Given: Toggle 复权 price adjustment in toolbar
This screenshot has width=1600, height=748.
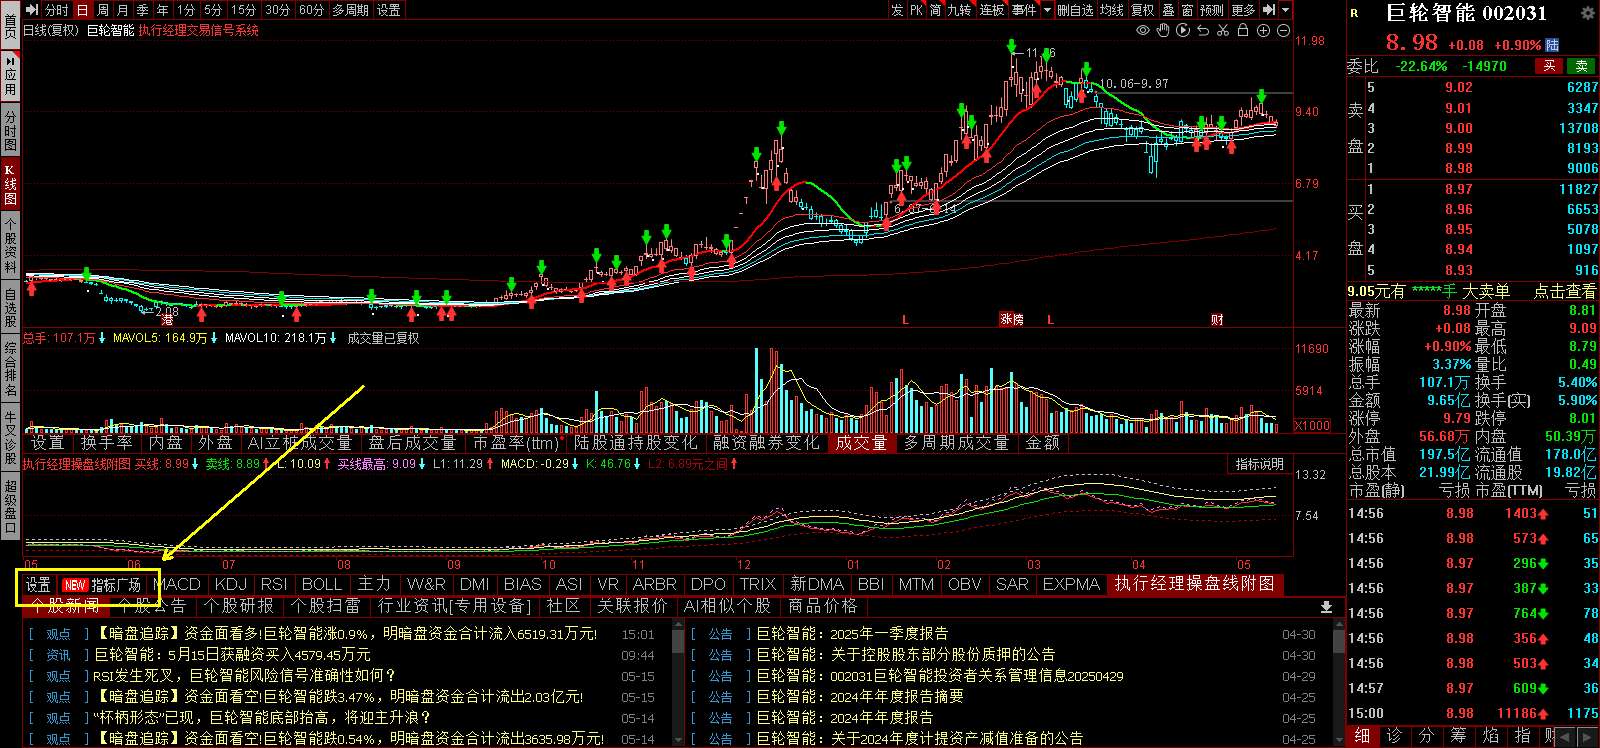Looking at the screenshot, I should click(1143, 10).
